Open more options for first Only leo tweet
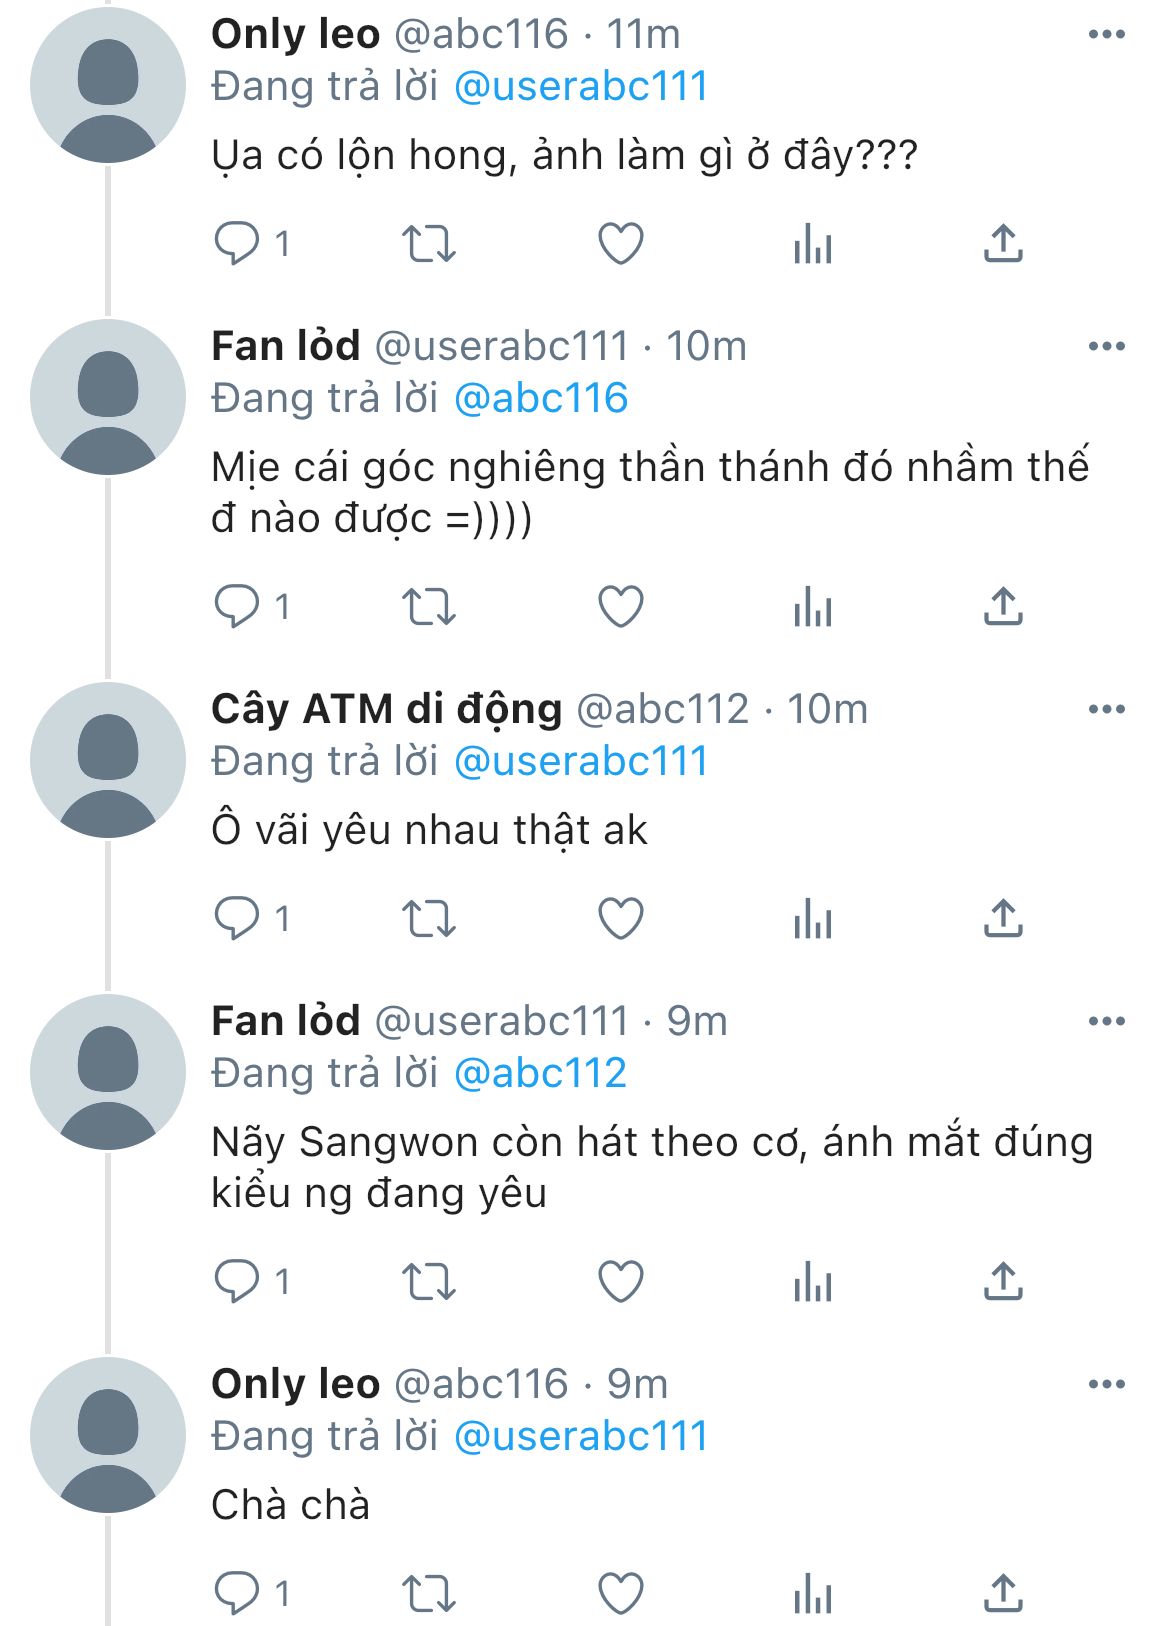Viewport: 1170px width, 1626px height. (1106, 35)
